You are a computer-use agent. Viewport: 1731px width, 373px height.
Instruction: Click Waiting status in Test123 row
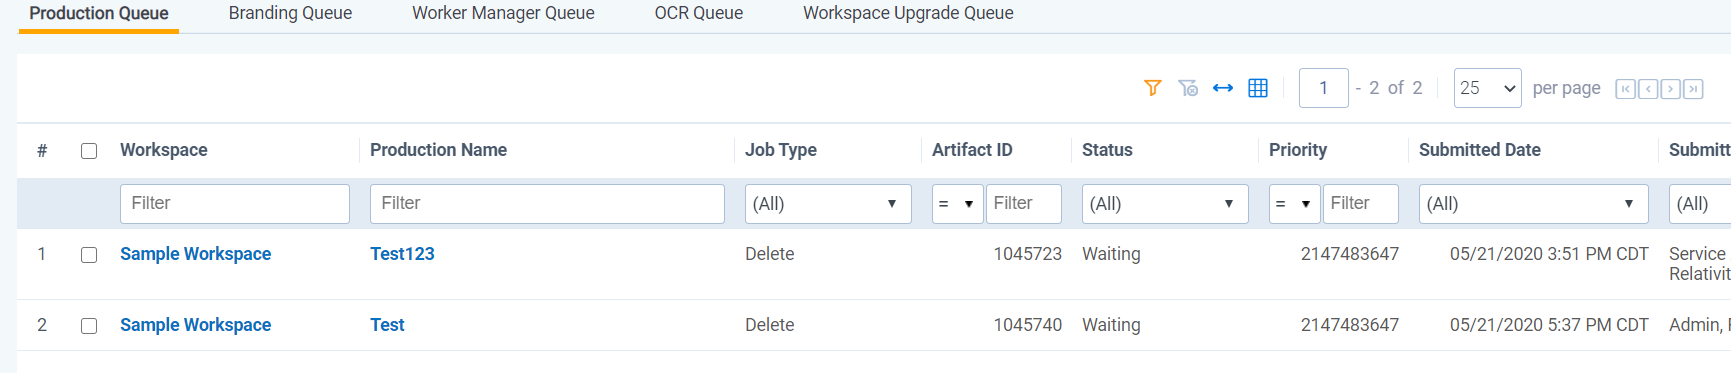coord(1111,254)
